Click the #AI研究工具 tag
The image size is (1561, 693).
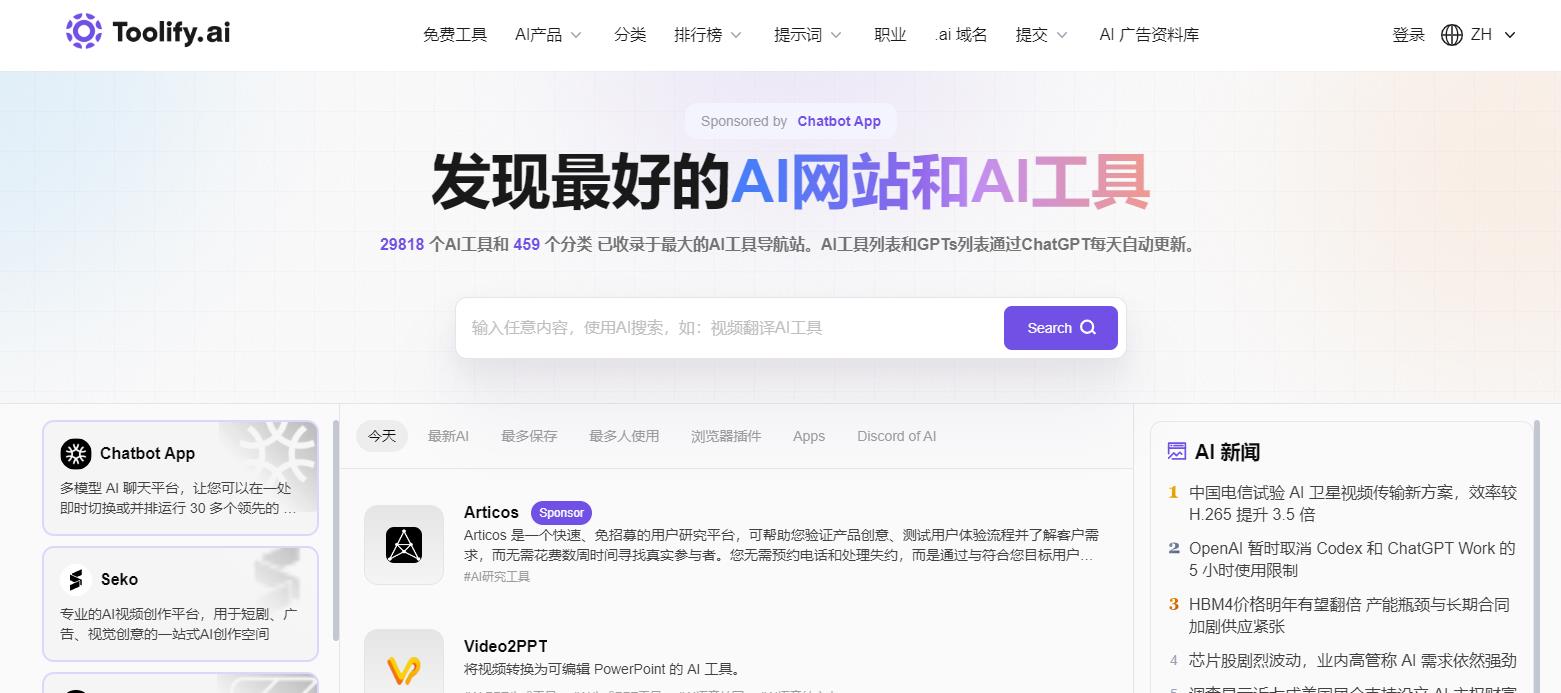coord(497,577)
